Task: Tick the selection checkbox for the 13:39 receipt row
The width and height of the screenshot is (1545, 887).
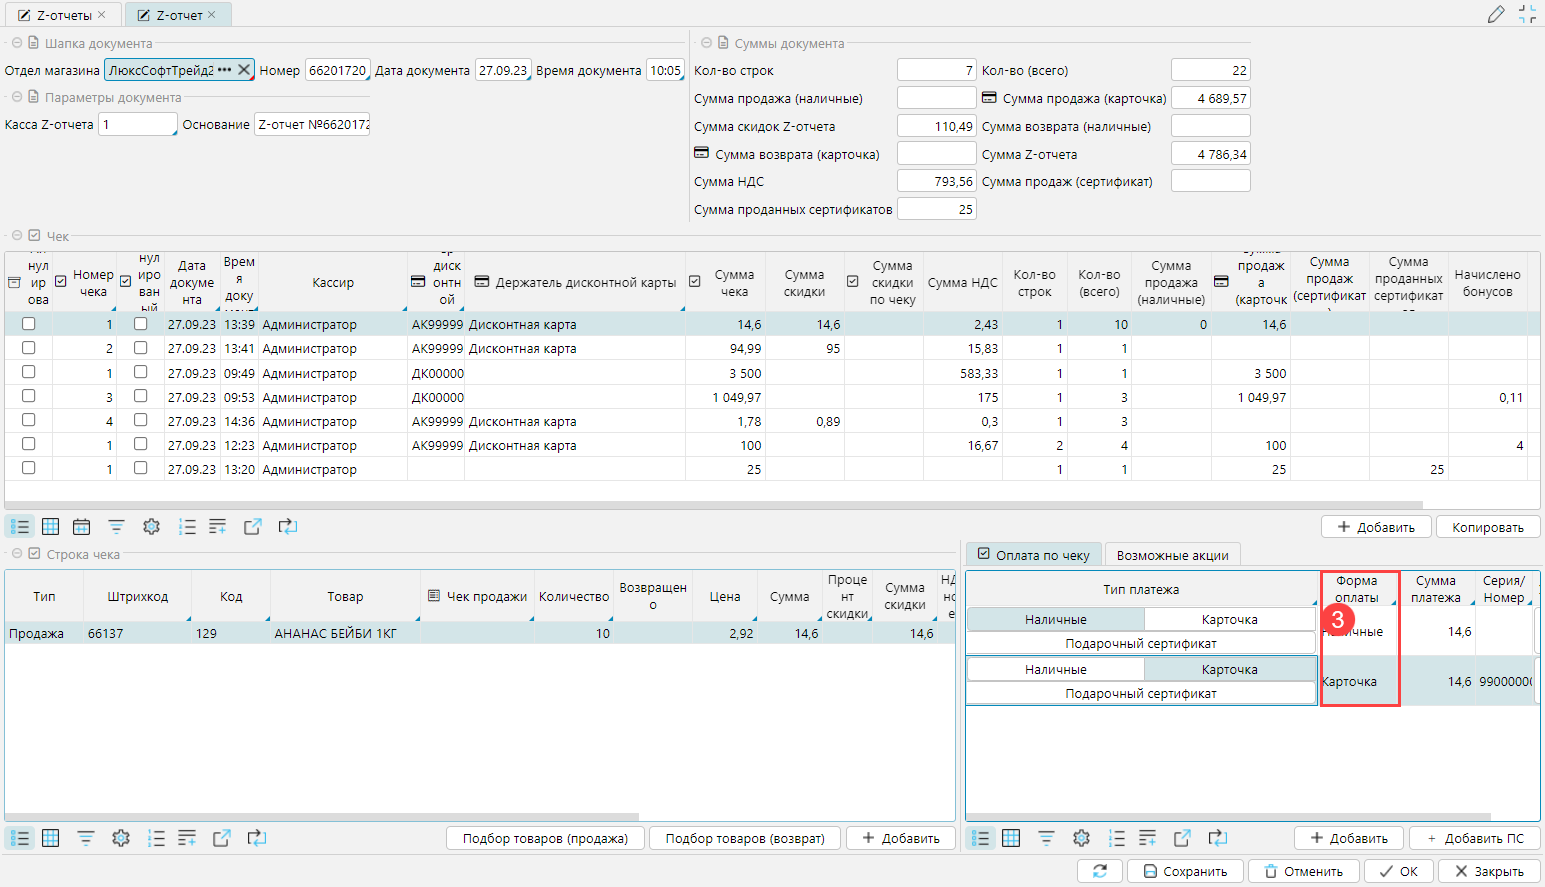Action: click(29, 324)
